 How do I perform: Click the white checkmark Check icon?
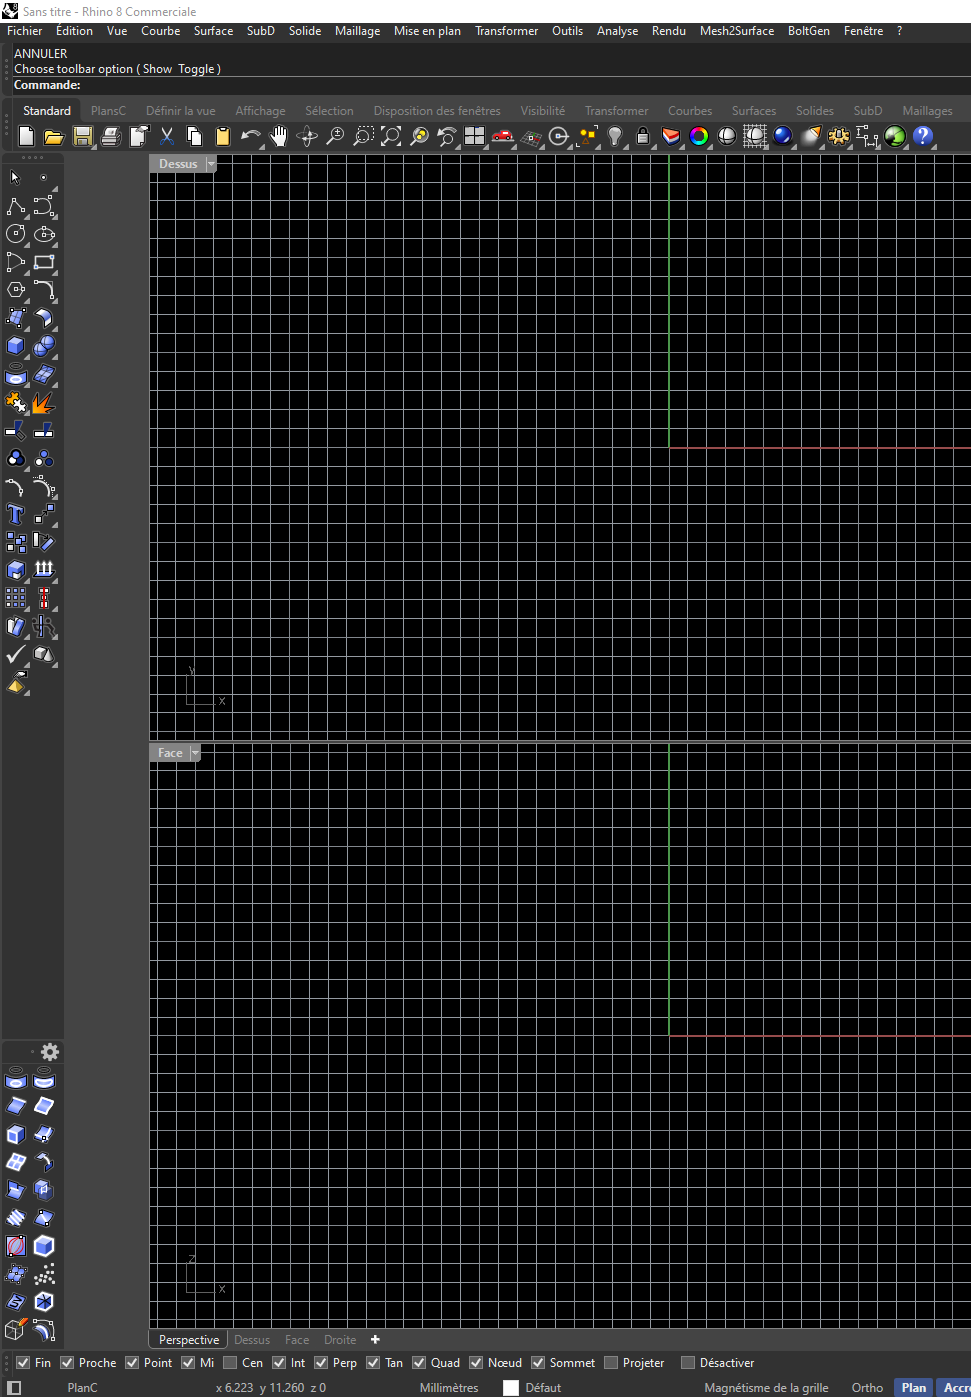click(16, 654)
